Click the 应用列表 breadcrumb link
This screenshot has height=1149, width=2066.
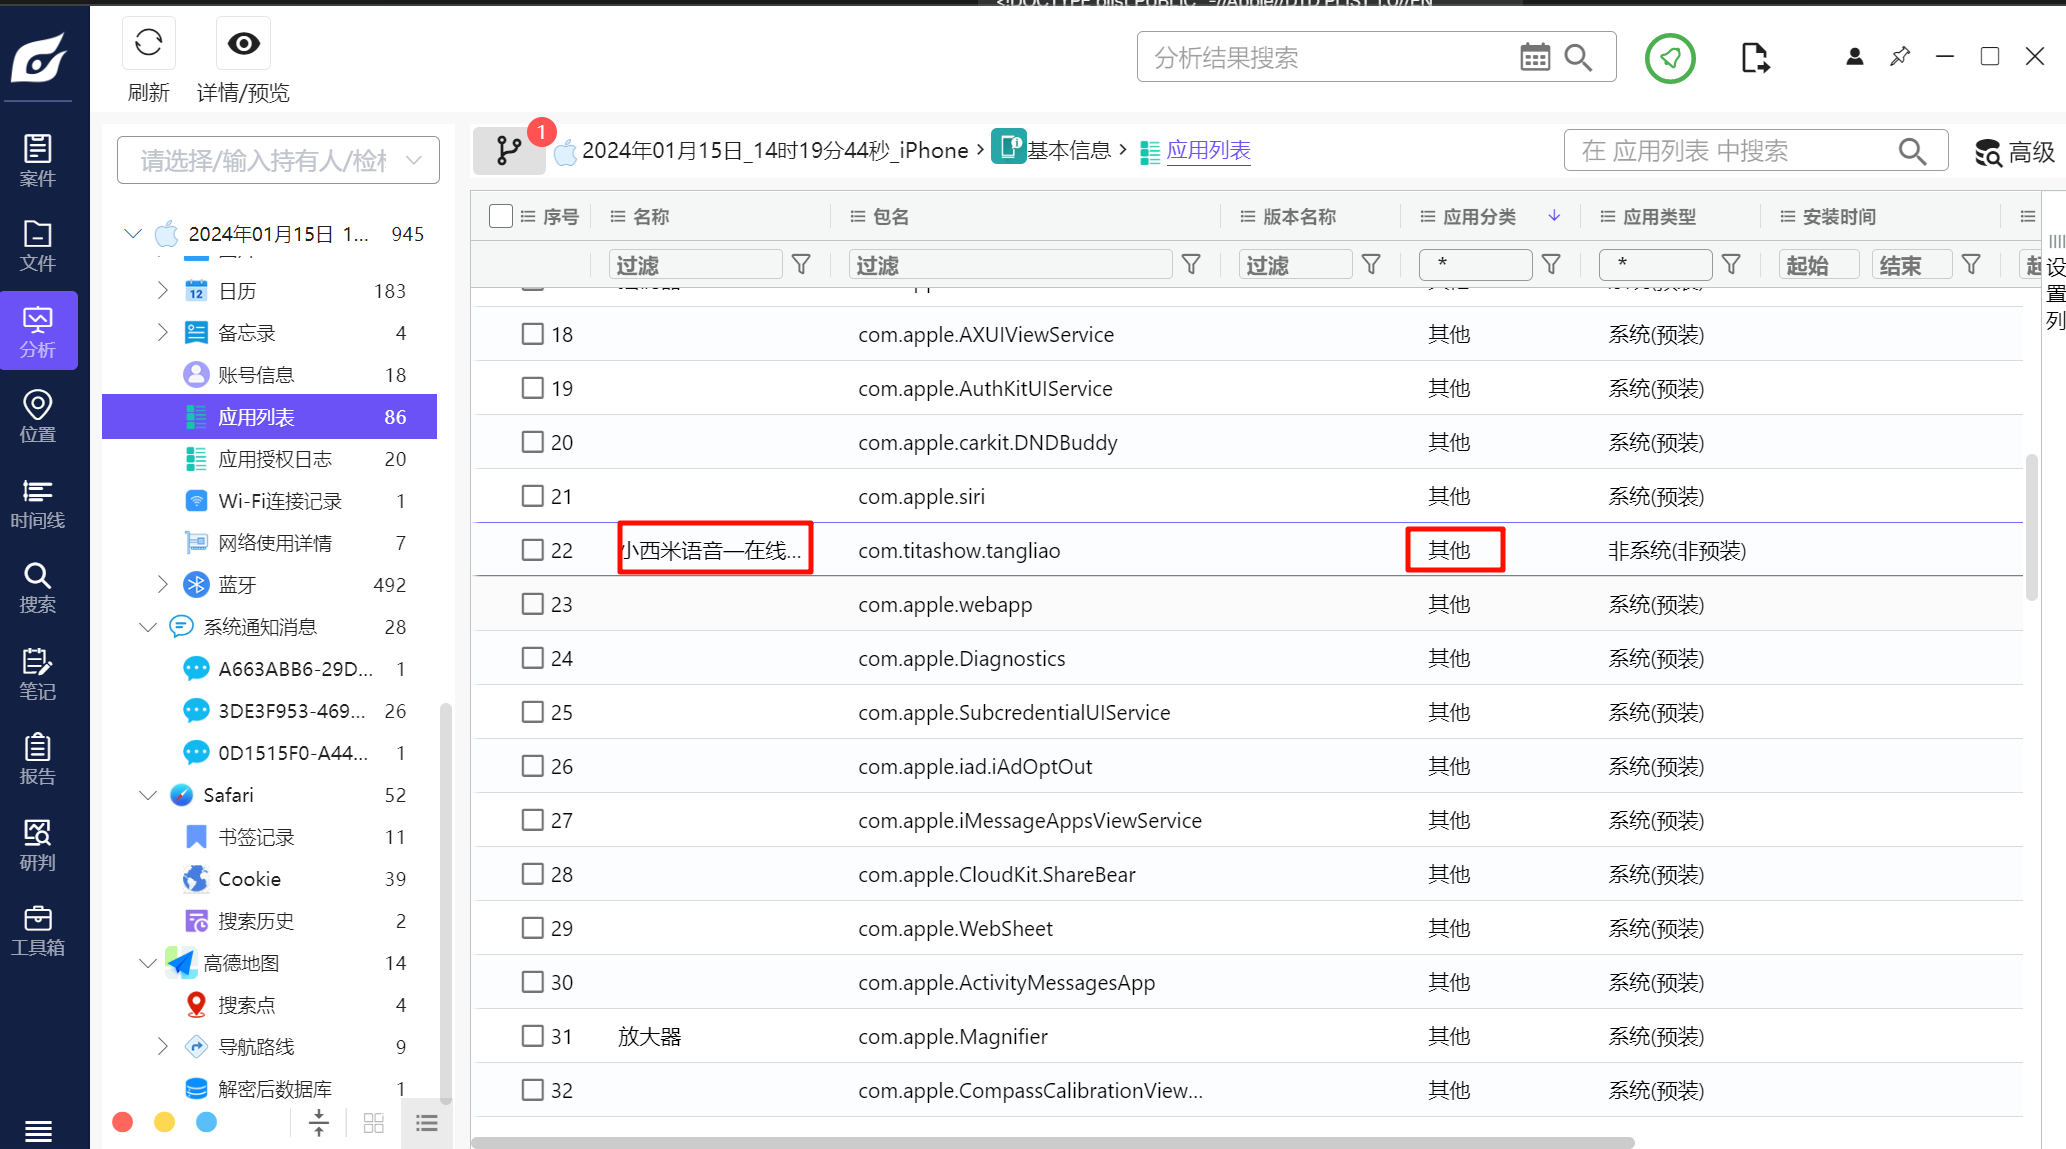click(x=1208, y=150)
